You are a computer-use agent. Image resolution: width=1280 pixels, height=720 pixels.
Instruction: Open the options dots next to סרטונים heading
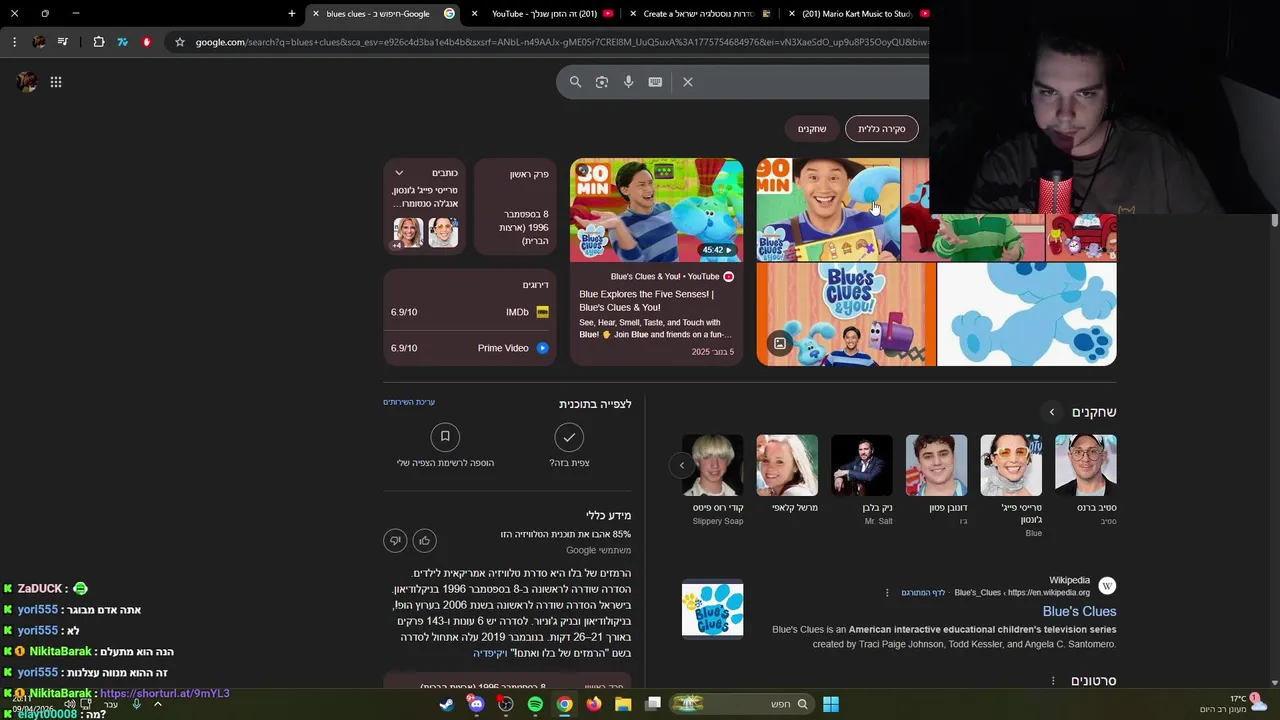pos(1053,681)
